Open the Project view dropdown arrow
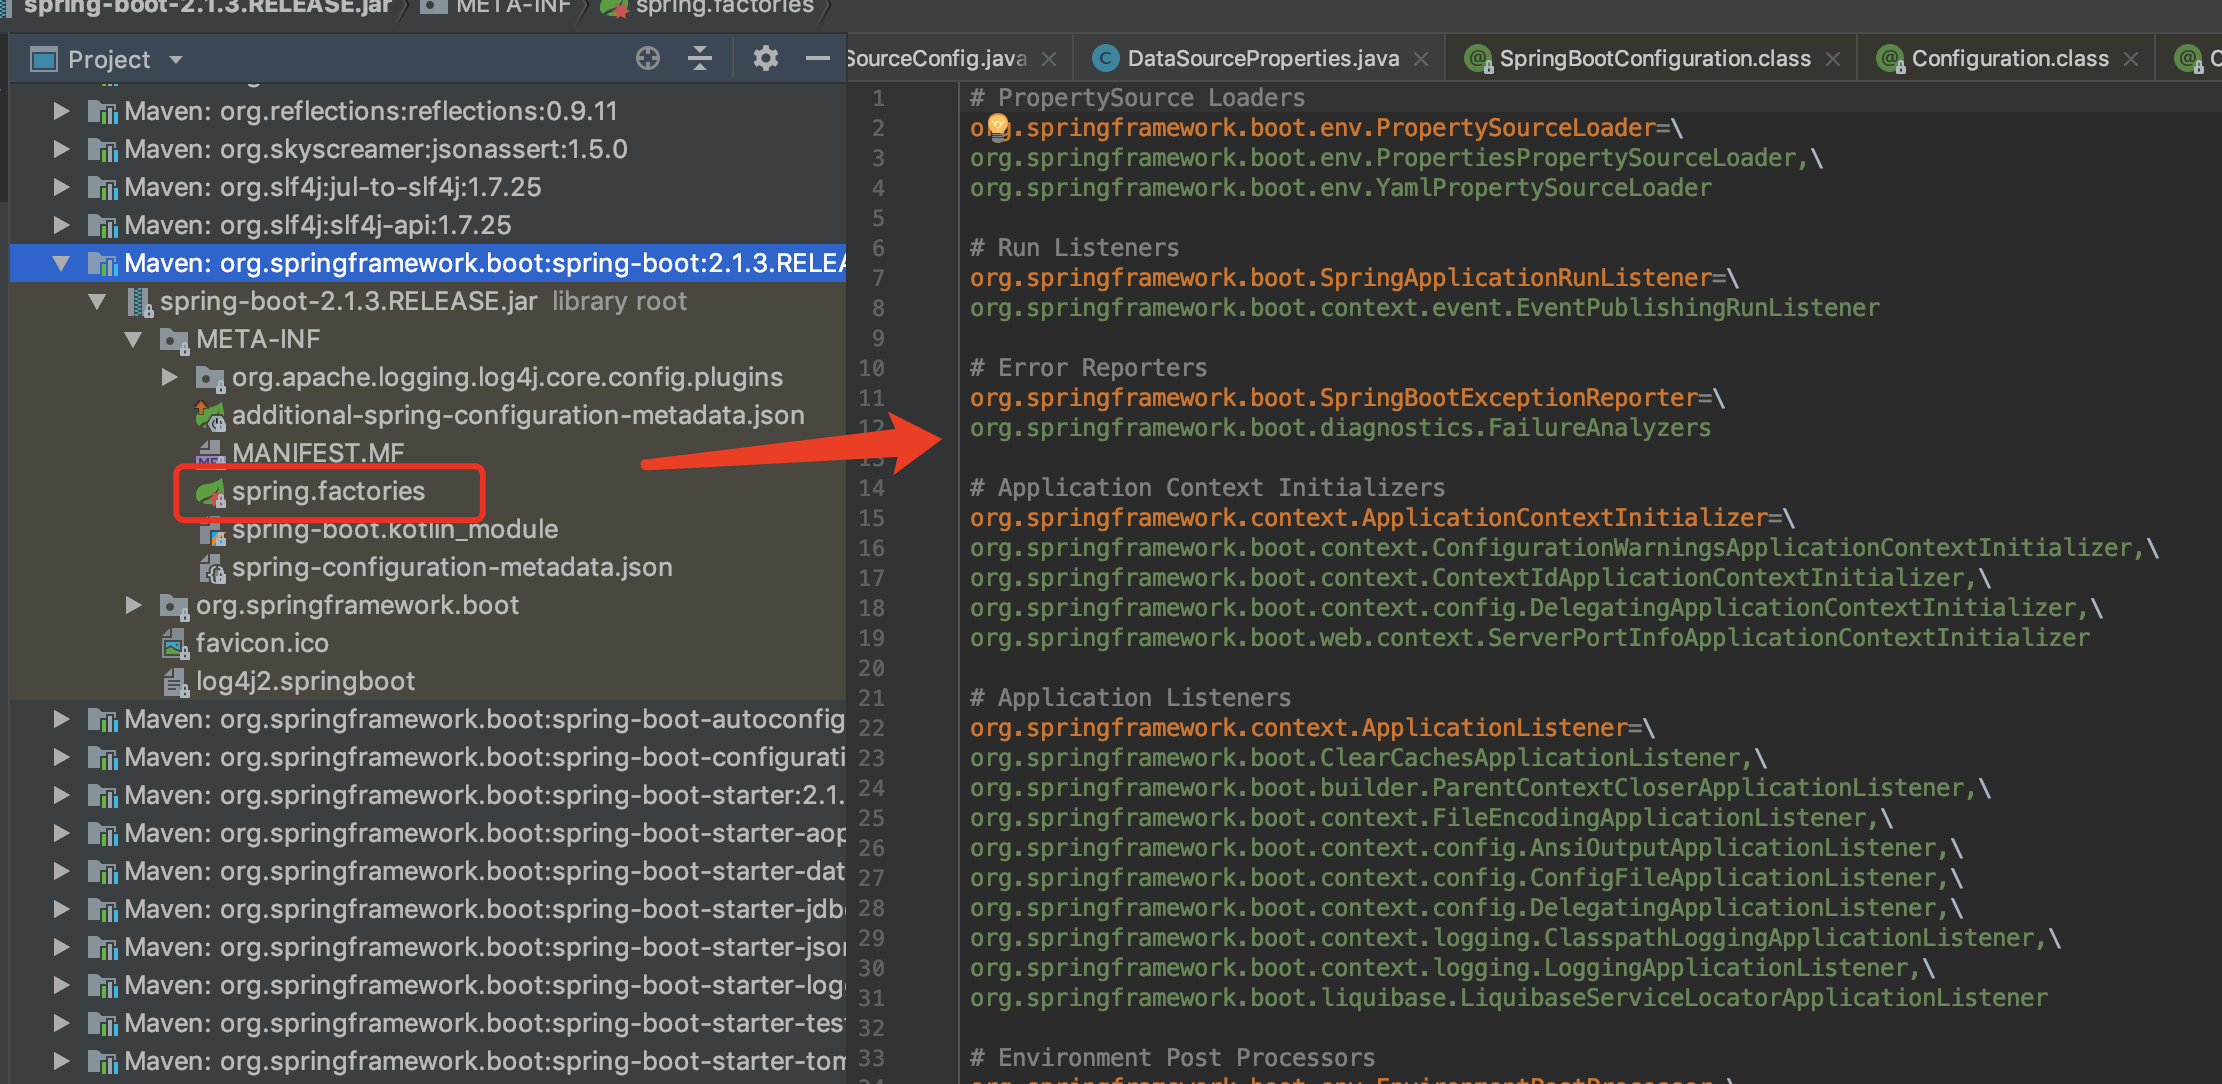The image size is (2222, 1084). click(176, 60)
